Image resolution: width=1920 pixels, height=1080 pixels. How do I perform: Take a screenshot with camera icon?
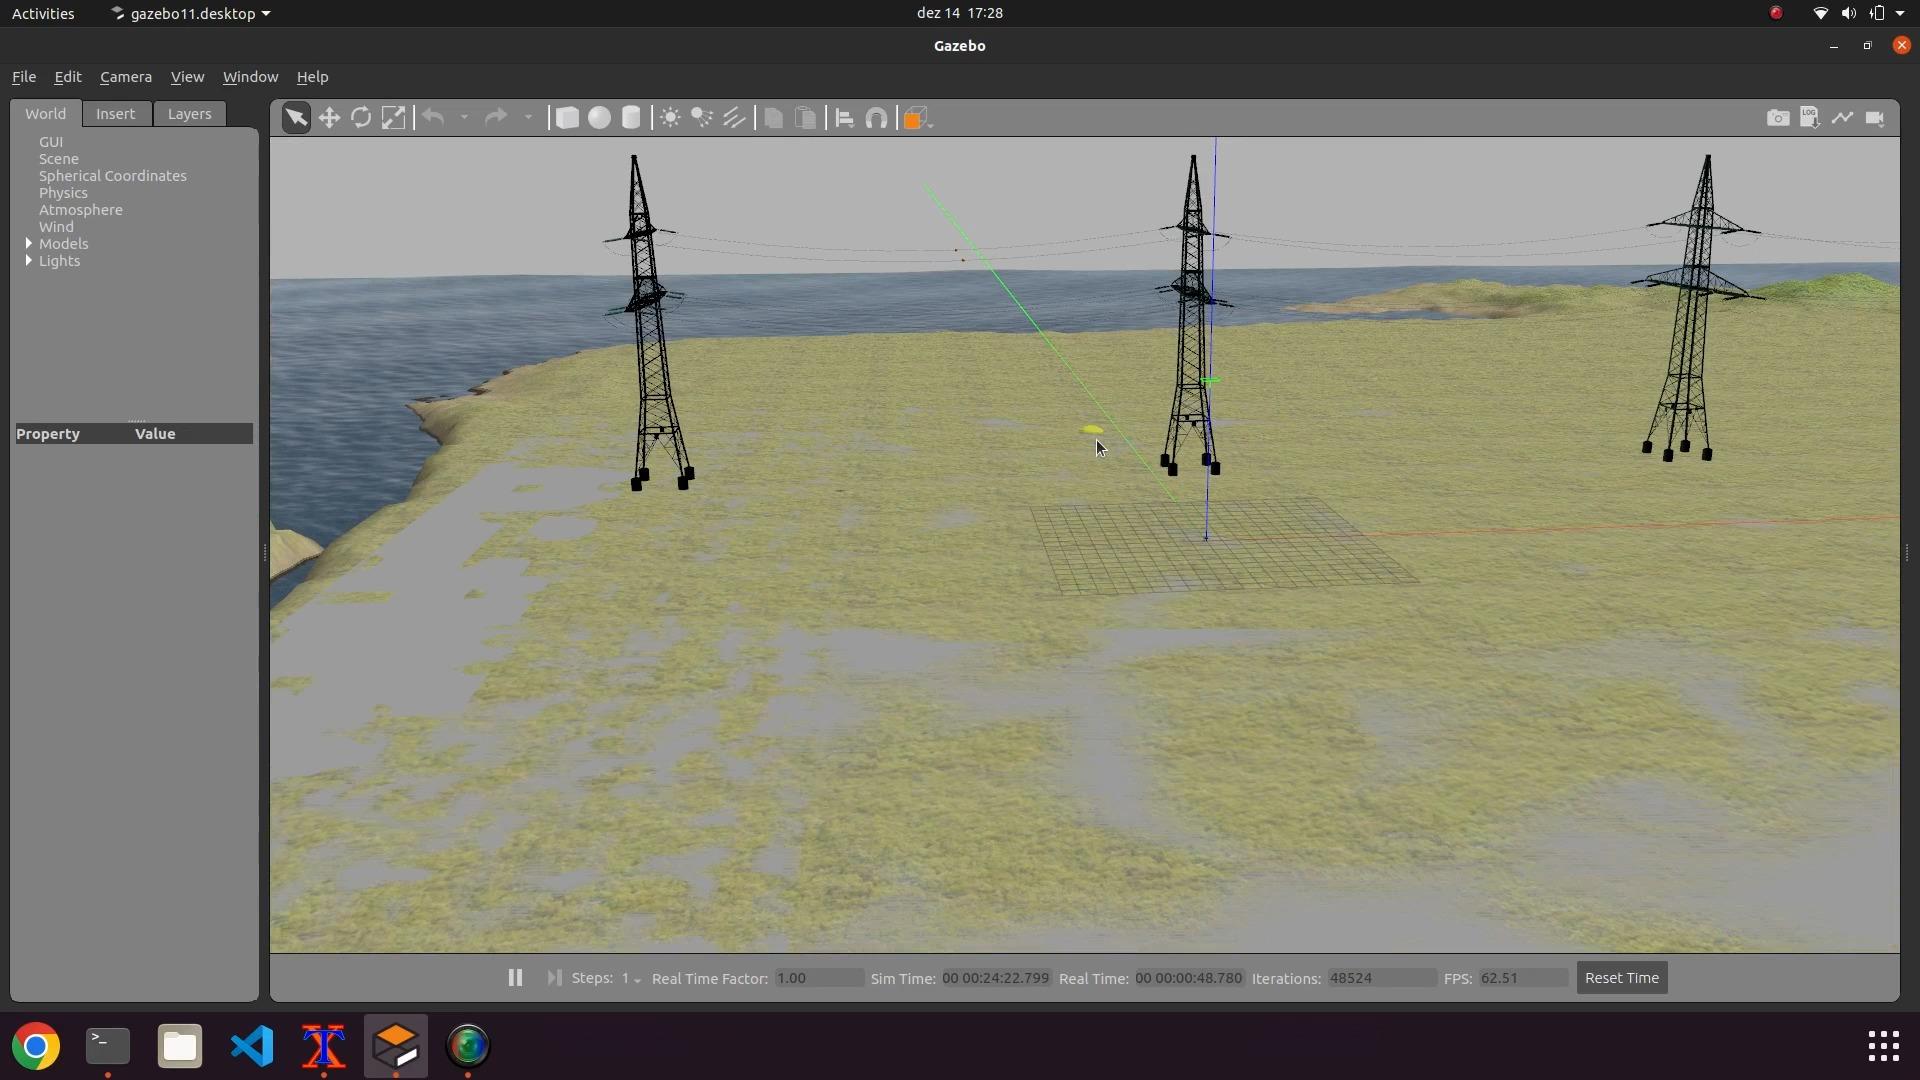coord(1778,118)
